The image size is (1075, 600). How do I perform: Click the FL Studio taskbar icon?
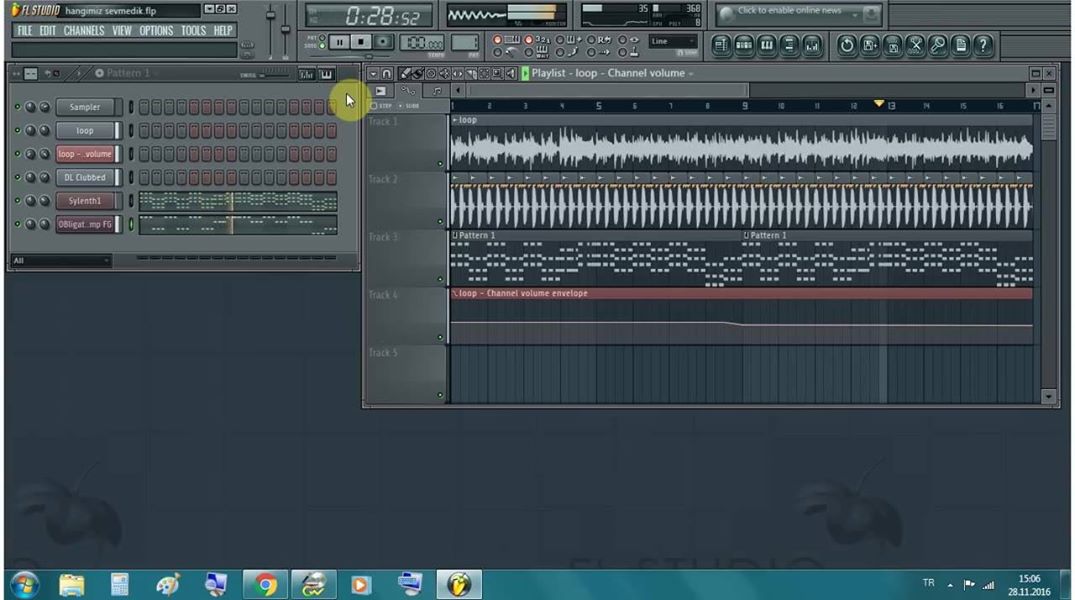pos(459,585)
